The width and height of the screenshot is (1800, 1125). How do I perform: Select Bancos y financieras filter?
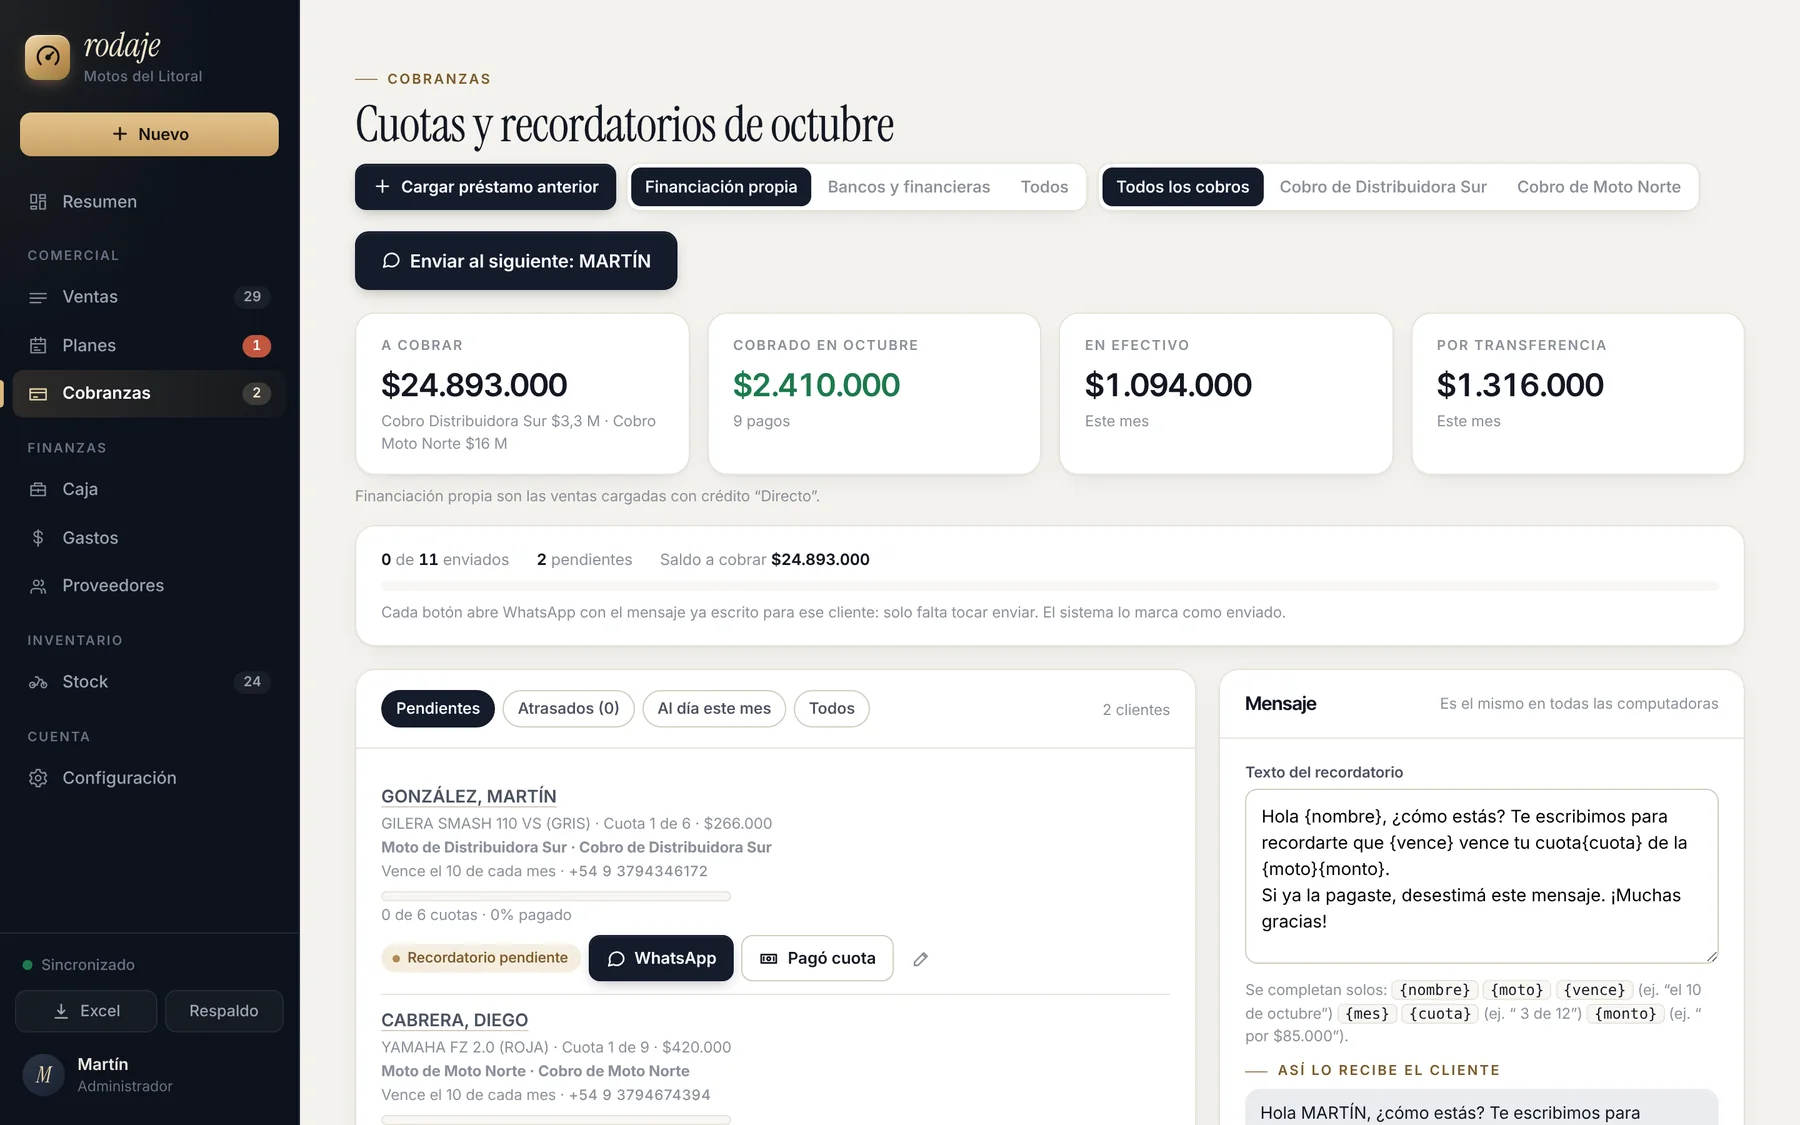coord(909,187)
